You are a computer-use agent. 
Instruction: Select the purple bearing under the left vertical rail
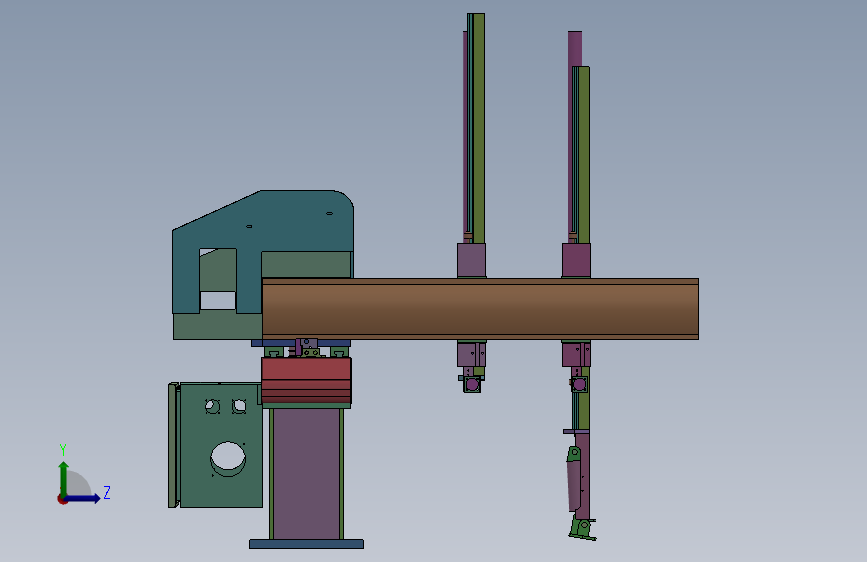point(472,384)
